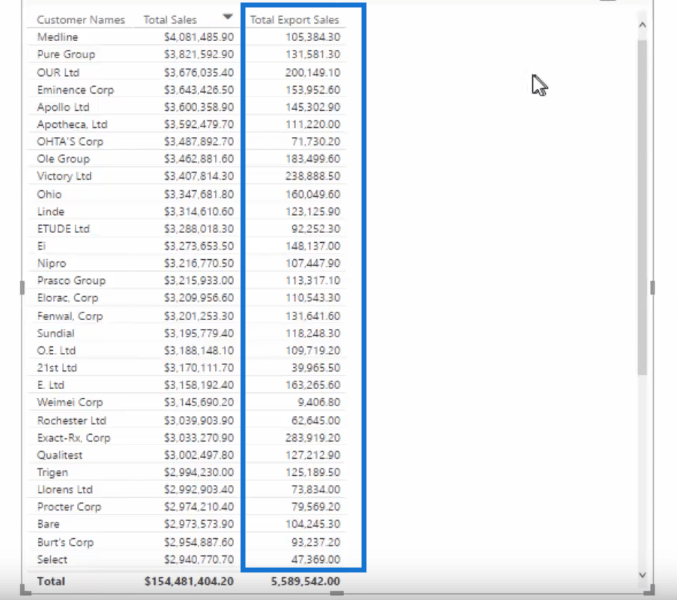677x600 pixels.
Task: Click the 39,965.50 export sales value
Action: point(316,368)
